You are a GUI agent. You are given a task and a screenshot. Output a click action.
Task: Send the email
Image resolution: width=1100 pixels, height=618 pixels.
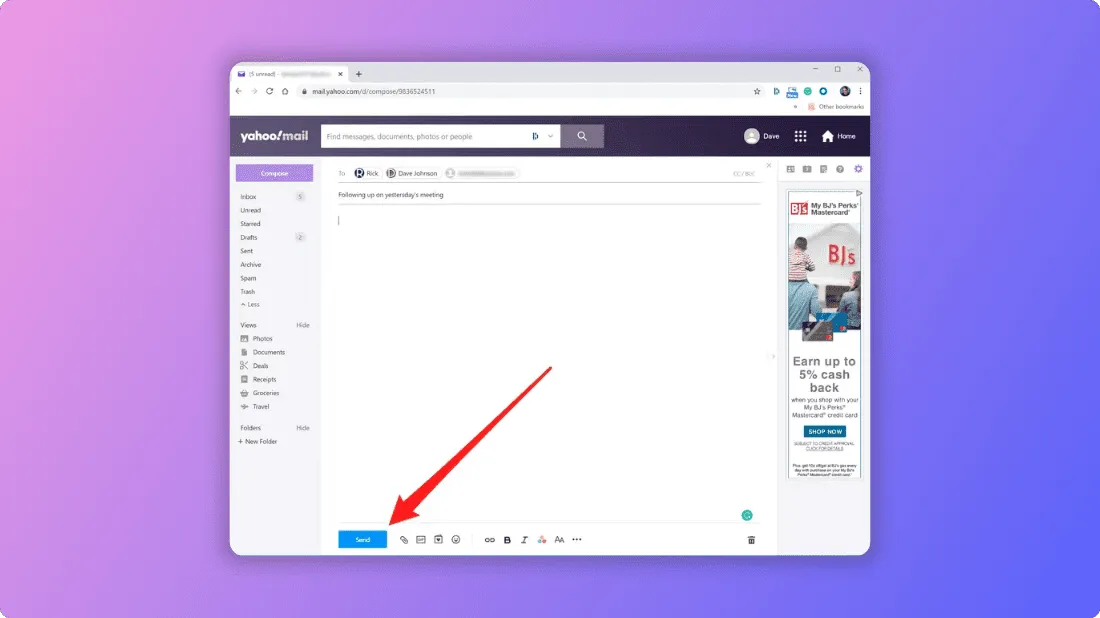363,539
